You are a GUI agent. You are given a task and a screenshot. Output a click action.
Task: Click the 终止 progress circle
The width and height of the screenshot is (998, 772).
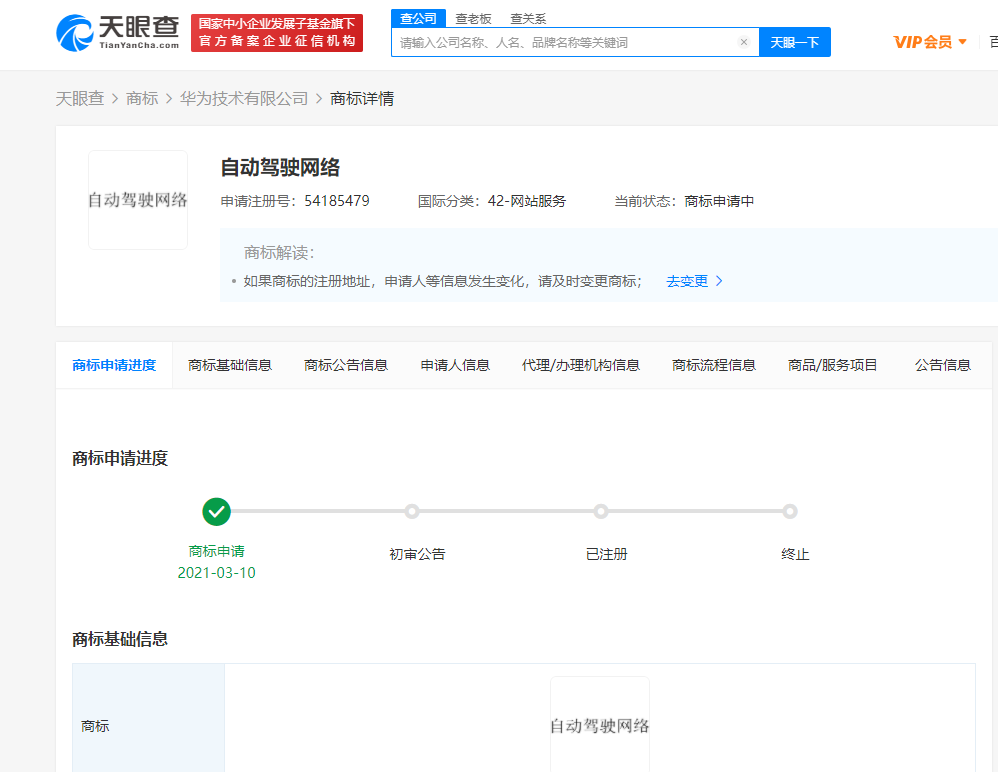[790, 511]
